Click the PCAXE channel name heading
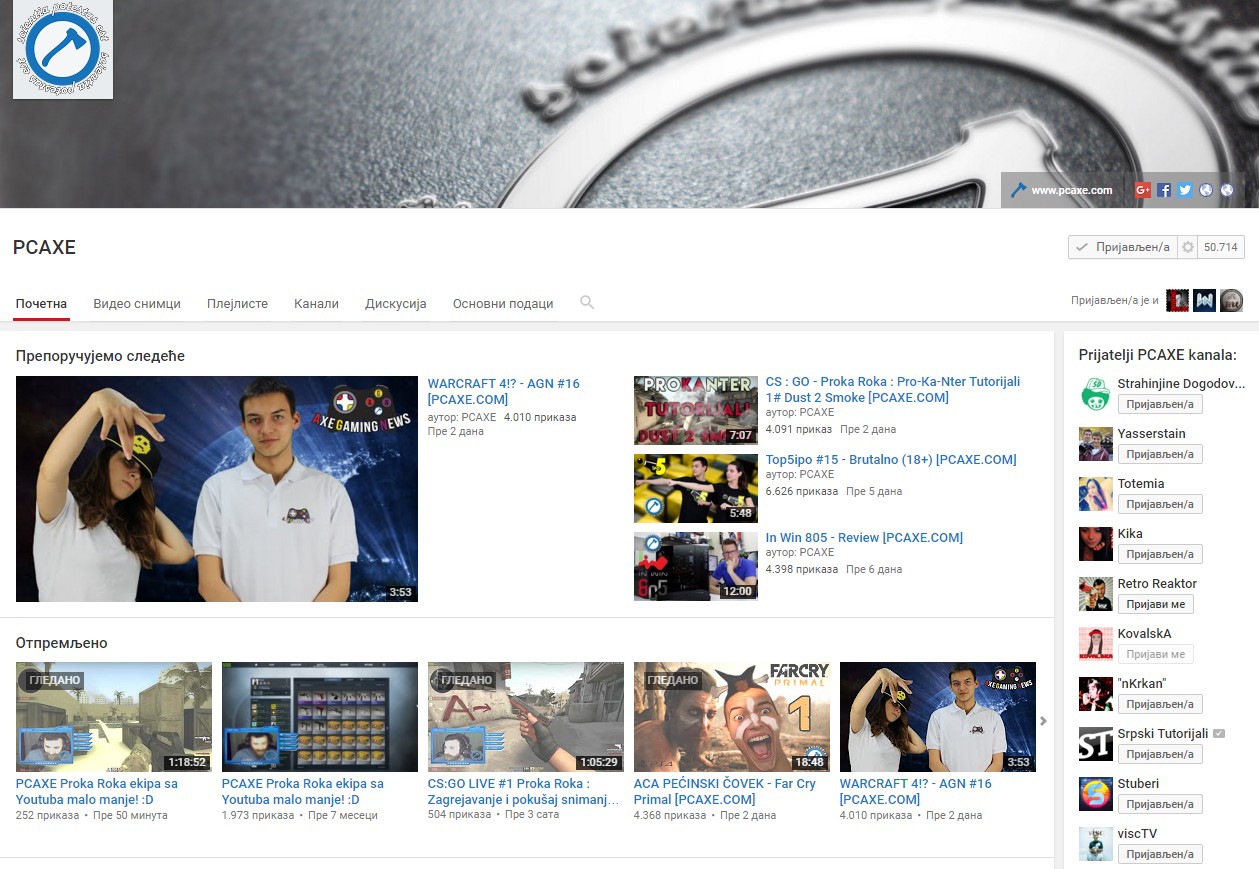 (44, 247)
